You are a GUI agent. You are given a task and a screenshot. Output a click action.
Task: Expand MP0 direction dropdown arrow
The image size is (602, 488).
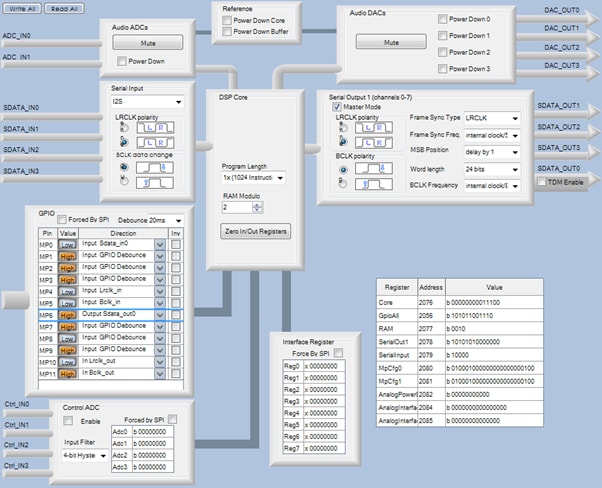pyautogui.click(x=160, y=244)
